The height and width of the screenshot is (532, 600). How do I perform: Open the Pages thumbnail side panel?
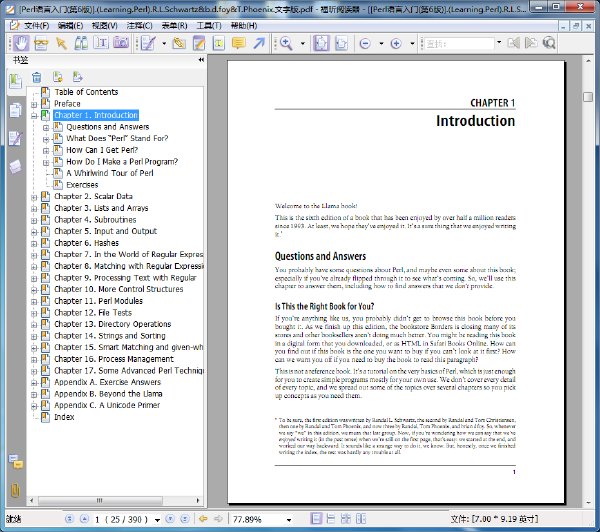15,110
